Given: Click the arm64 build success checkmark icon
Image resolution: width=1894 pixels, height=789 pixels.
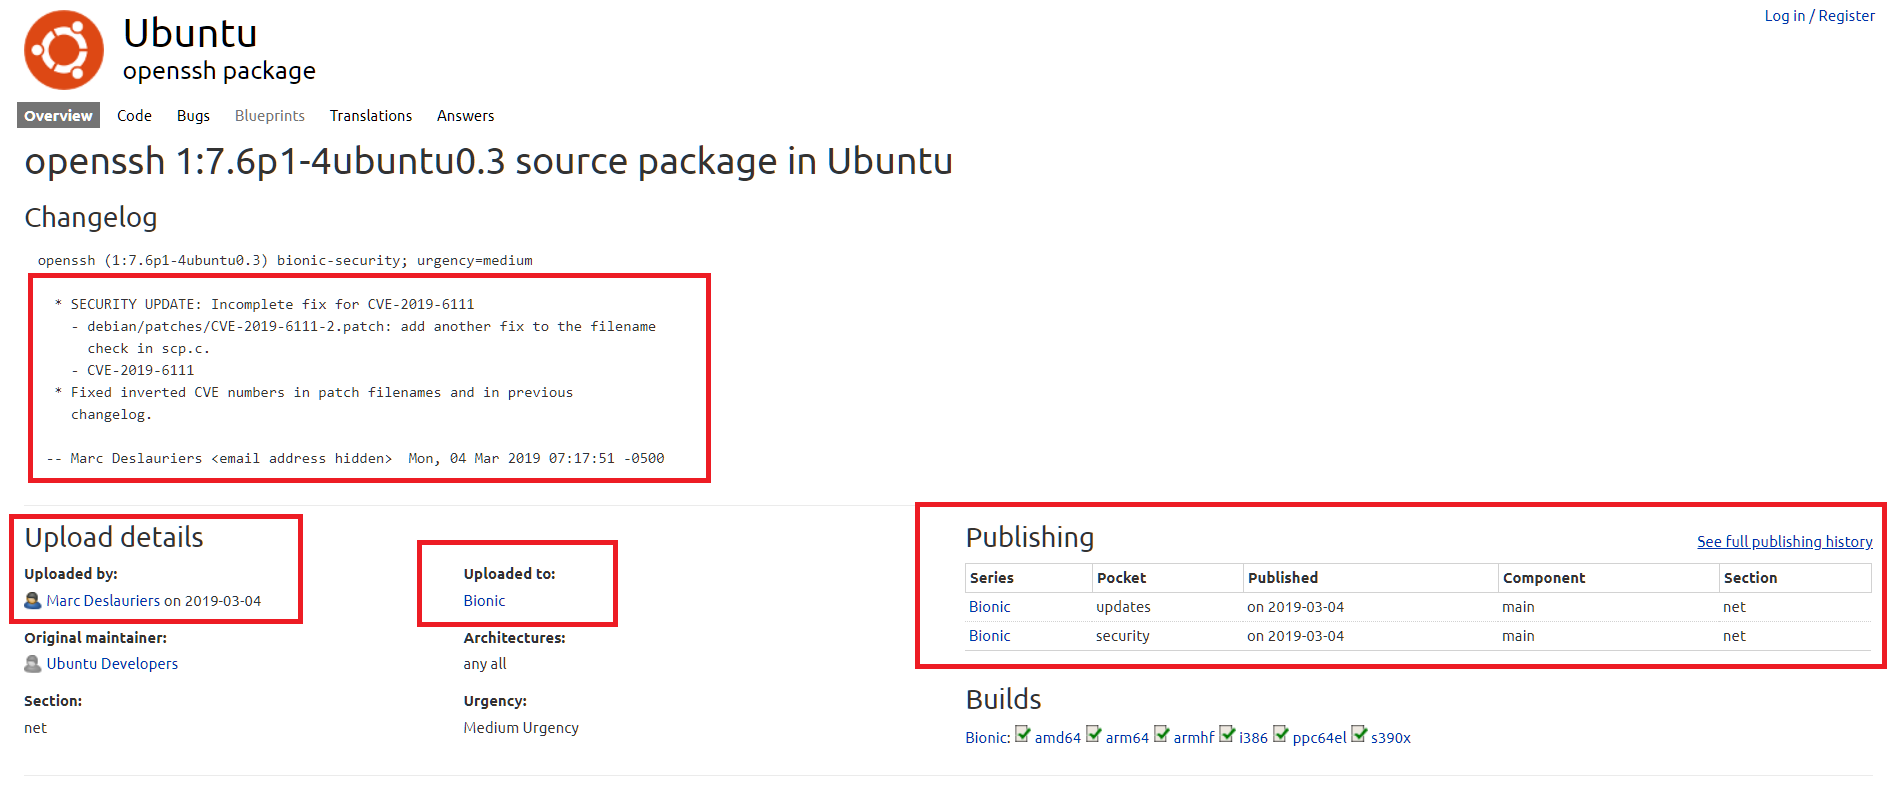Looking at the screenshot, I should point(1094,735).
